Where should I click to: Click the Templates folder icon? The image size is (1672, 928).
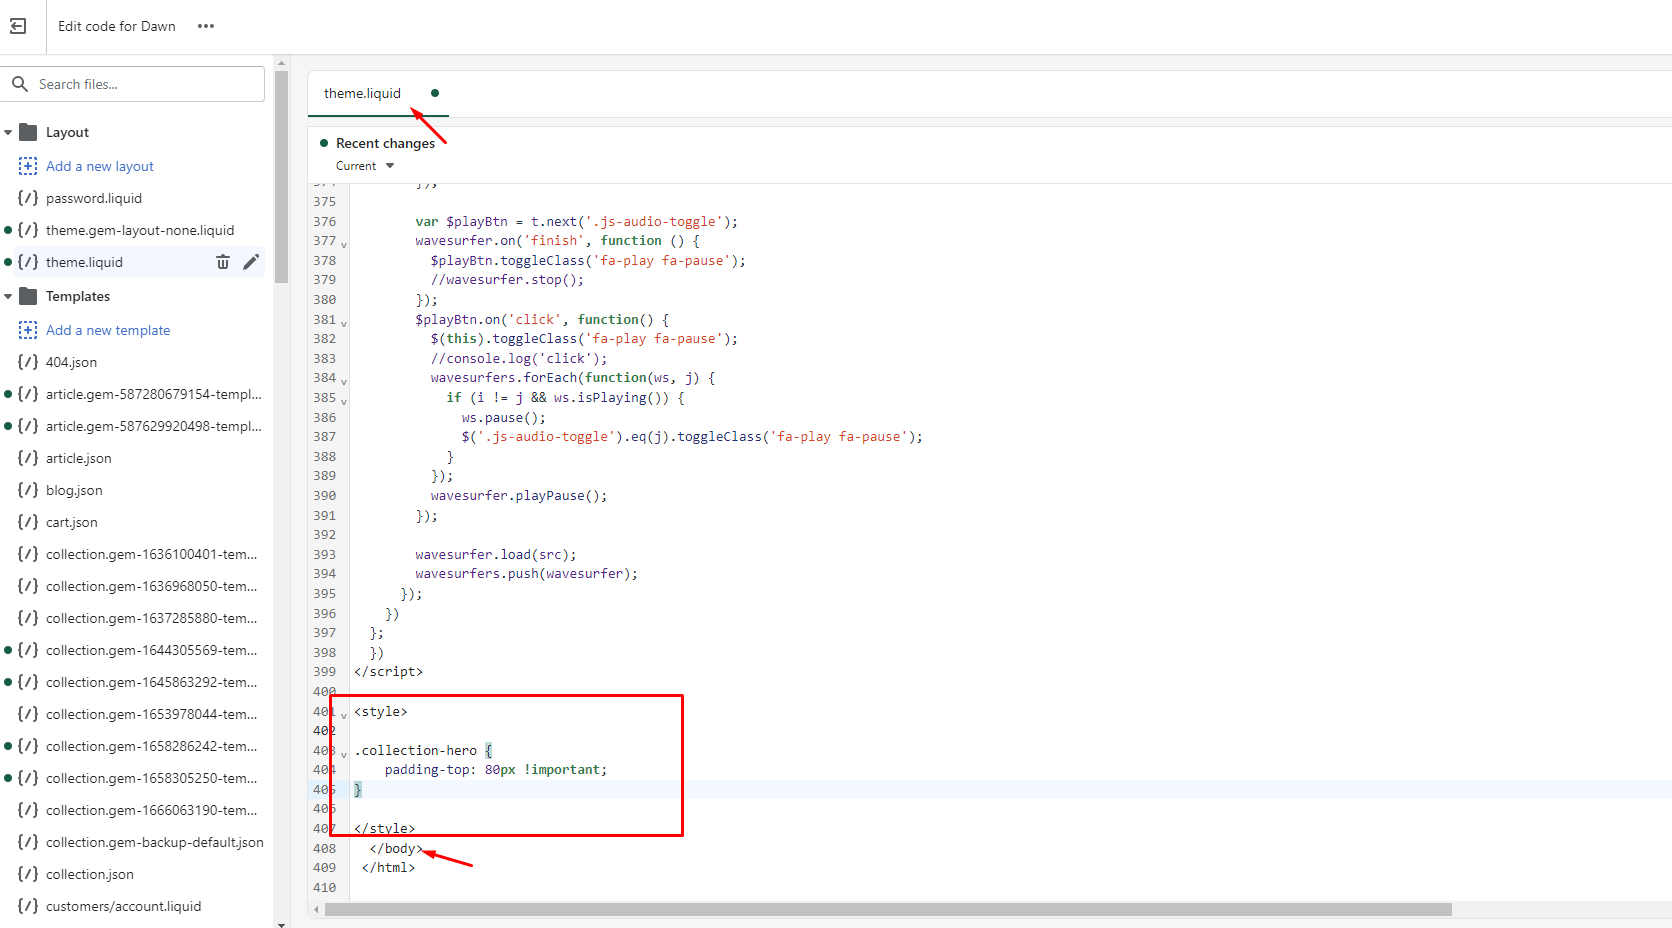pos(28,296)
